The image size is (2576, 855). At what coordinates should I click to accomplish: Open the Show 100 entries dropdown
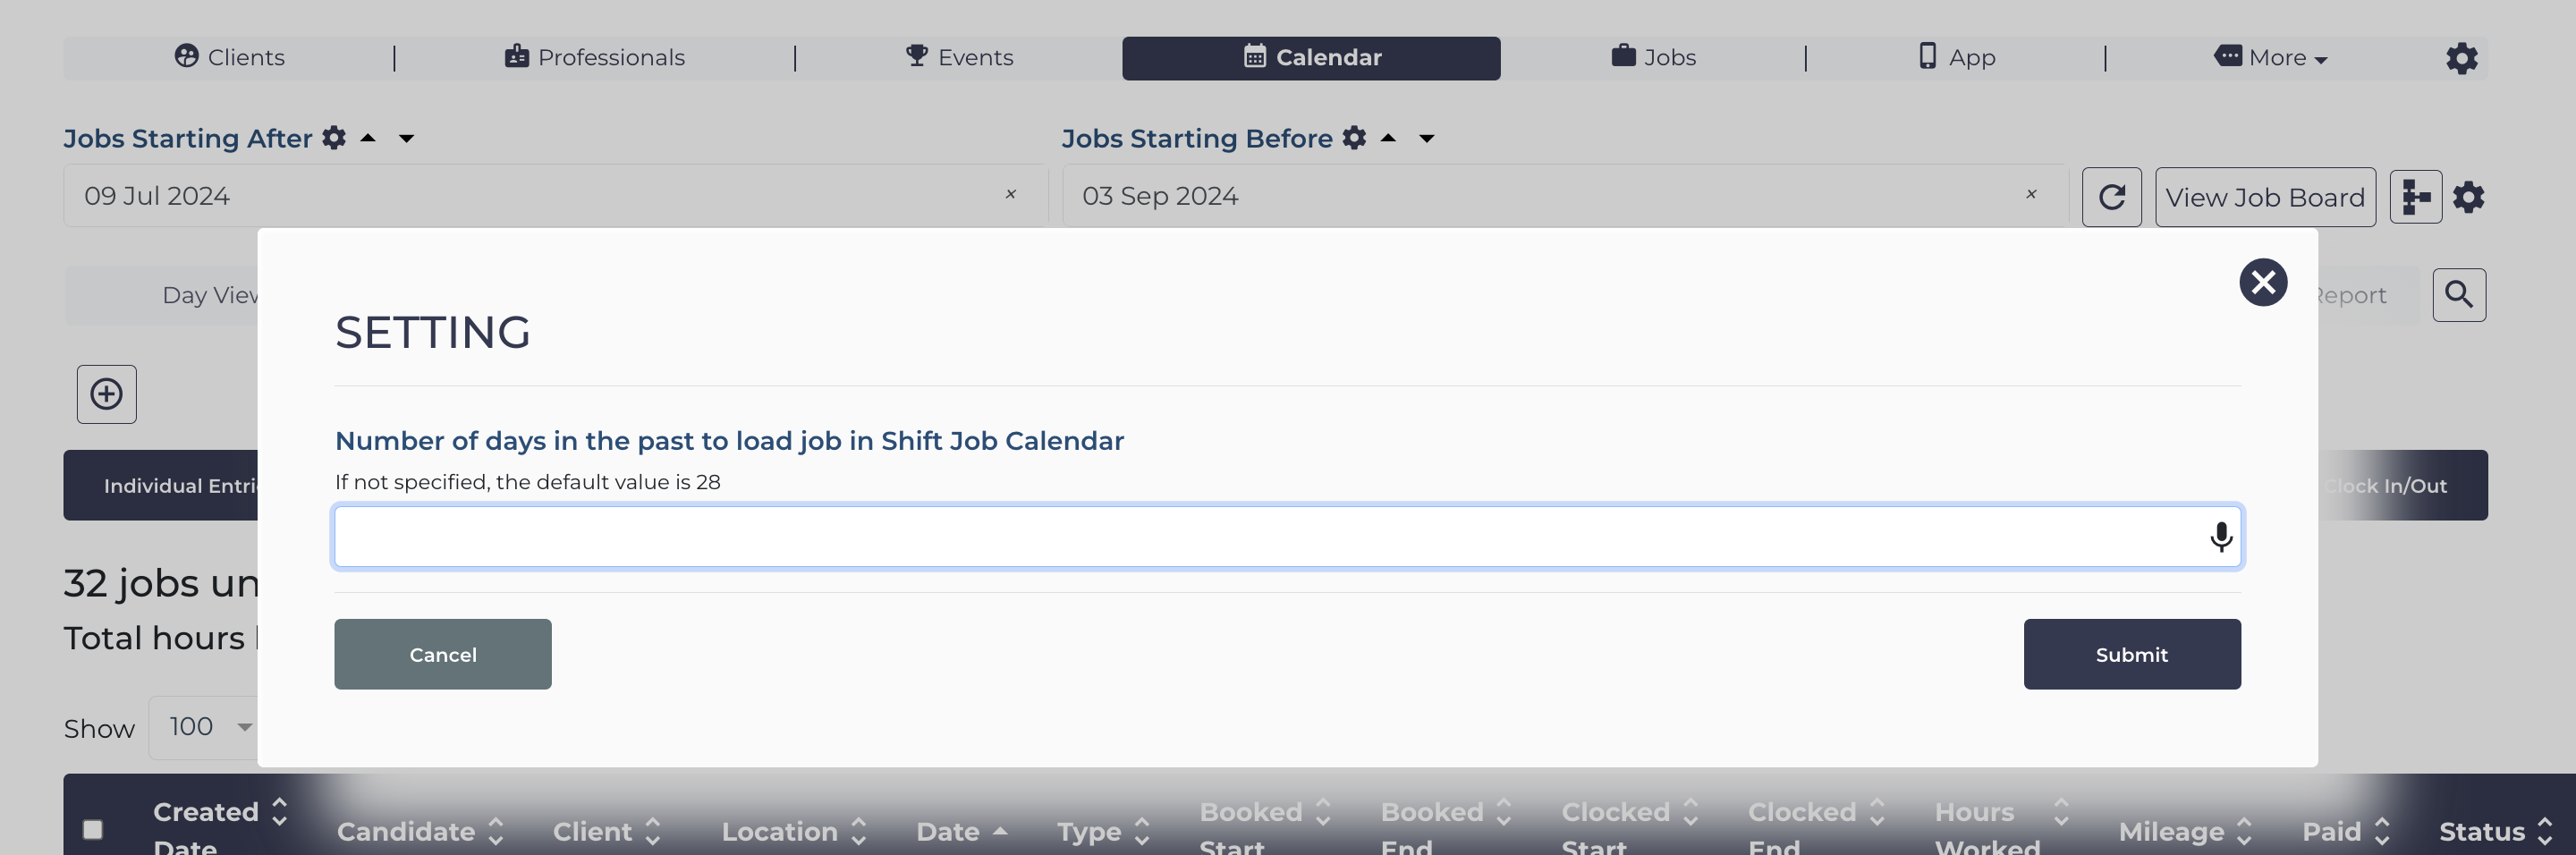205,727
